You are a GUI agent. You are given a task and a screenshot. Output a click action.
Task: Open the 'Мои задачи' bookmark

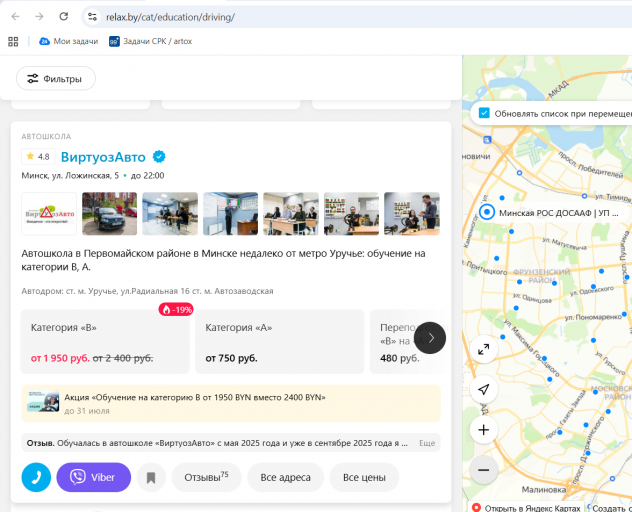(x=69, y=41)
